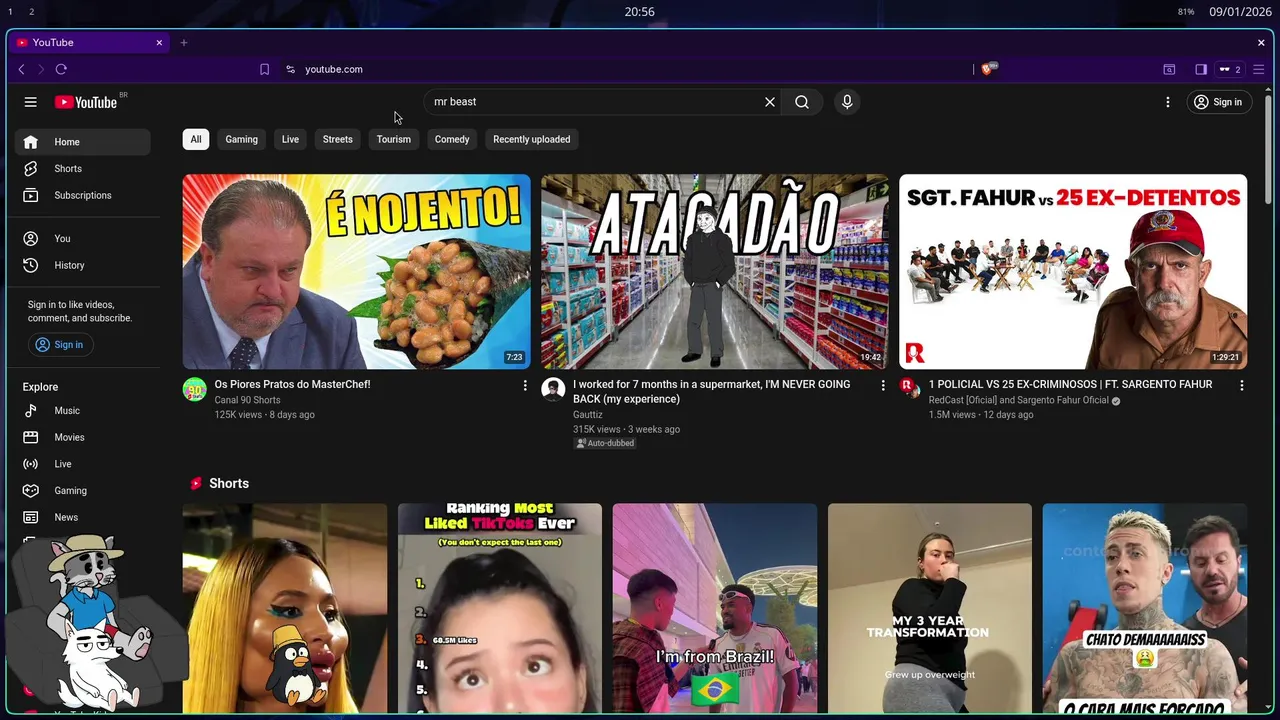Screen dimensions: 1280x720
Task: Click the sidebar Sign in button
Action: point(60,345)
